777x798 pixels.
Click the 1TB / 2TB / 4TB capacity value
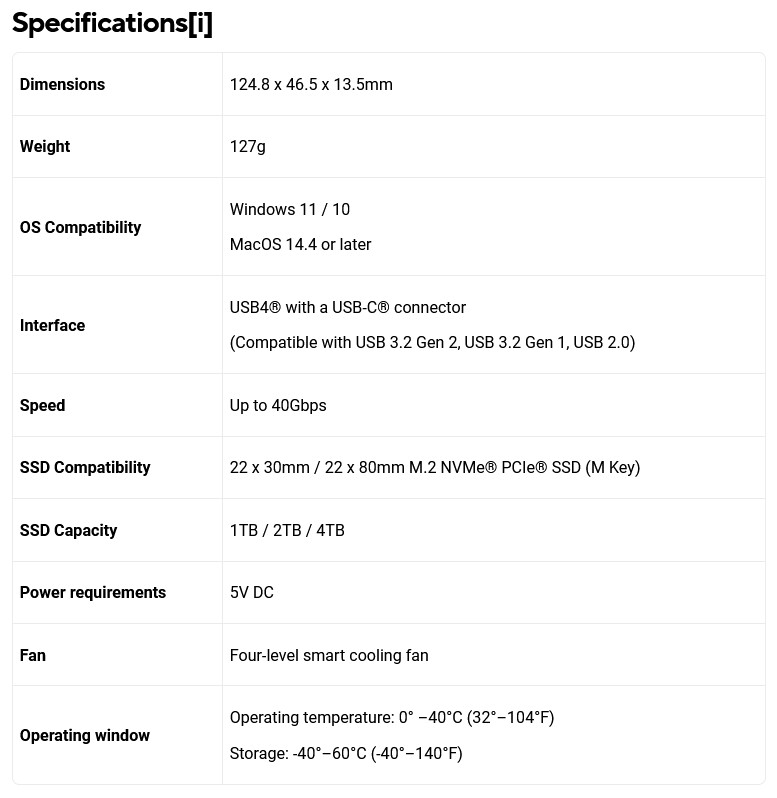287,531
